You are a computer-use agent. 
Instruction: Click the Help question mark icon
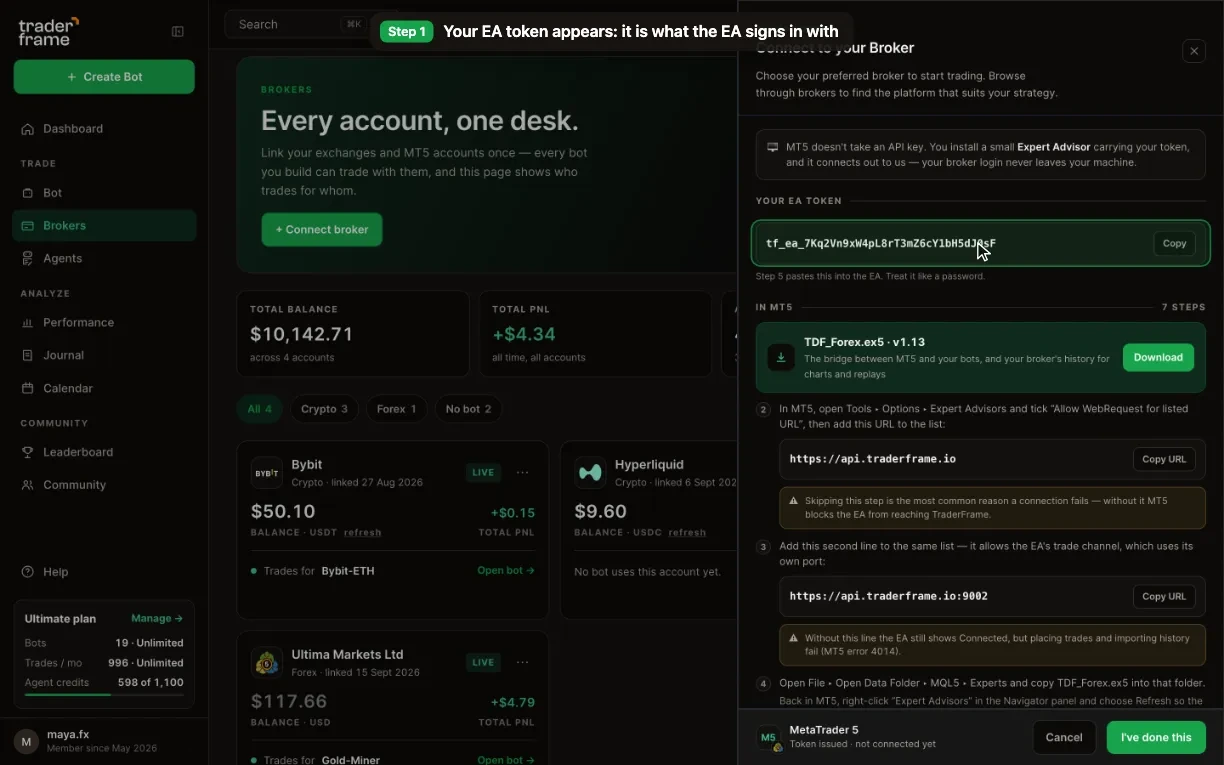[x=28, y=572]
